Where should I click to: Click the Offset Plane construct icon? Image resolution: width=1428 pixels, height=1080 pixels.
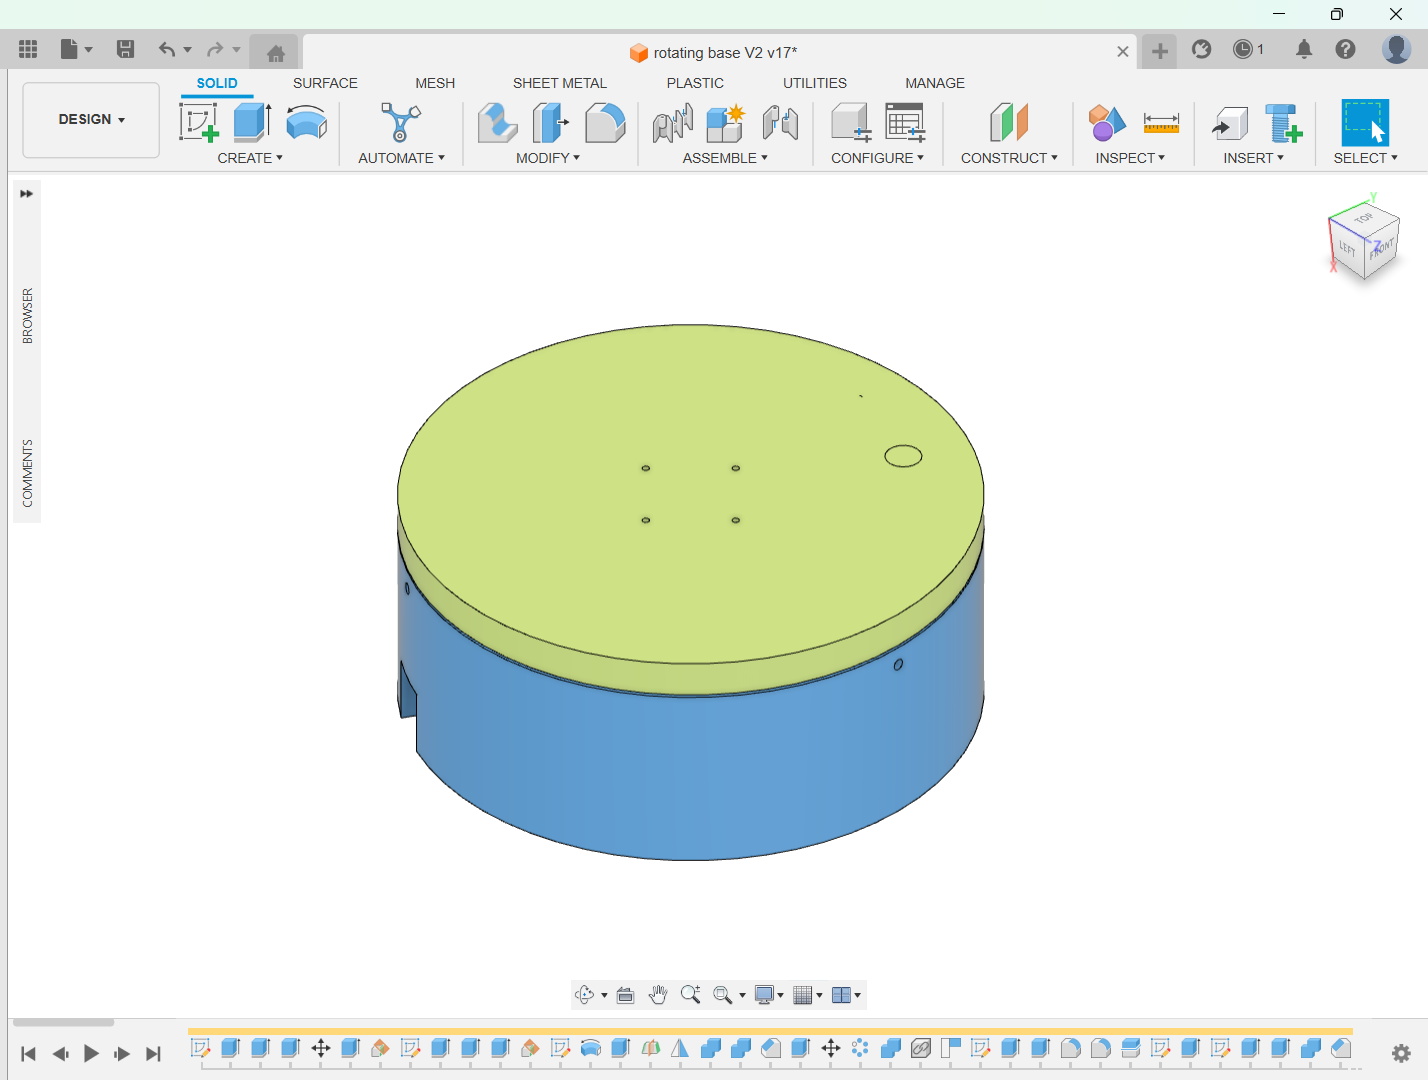click(x=1008, y=123)
